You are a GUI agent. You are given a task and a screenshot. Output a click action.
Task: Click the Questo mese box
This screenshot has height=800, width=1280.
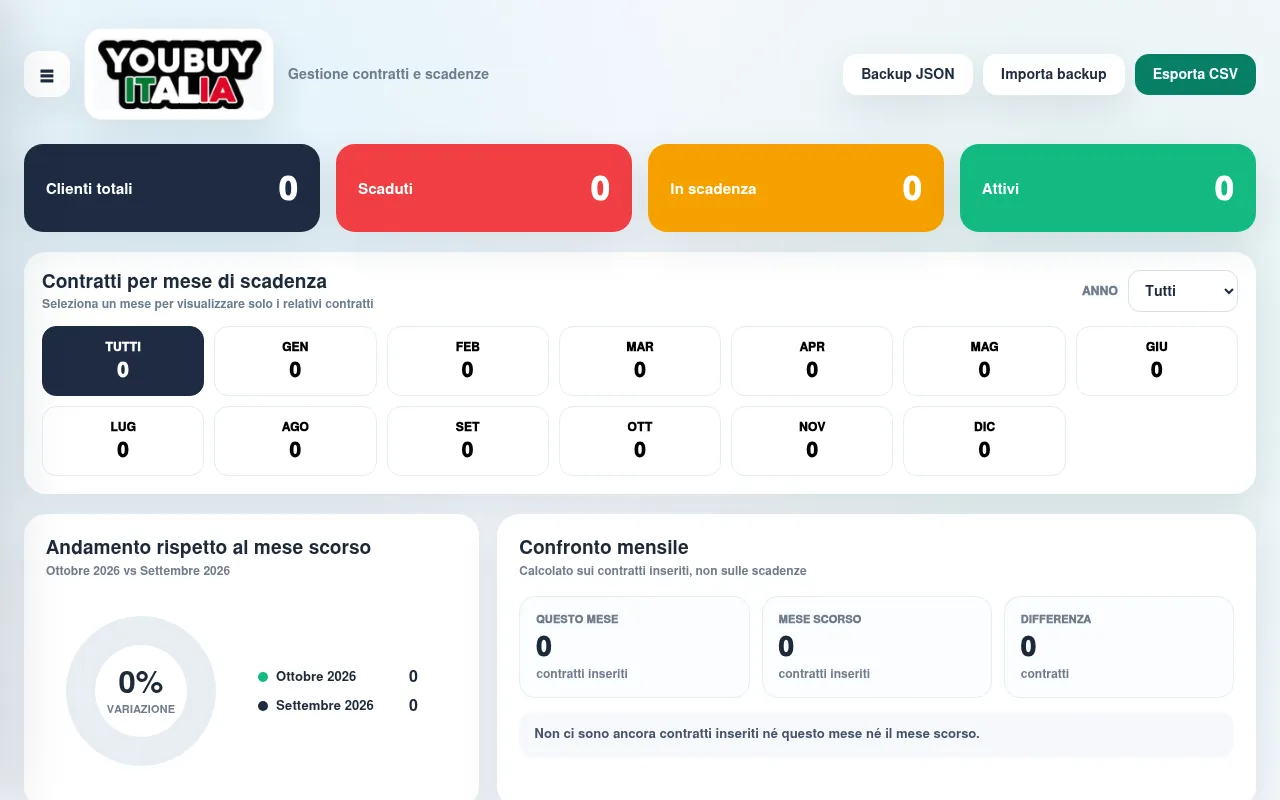coord(634,647)
